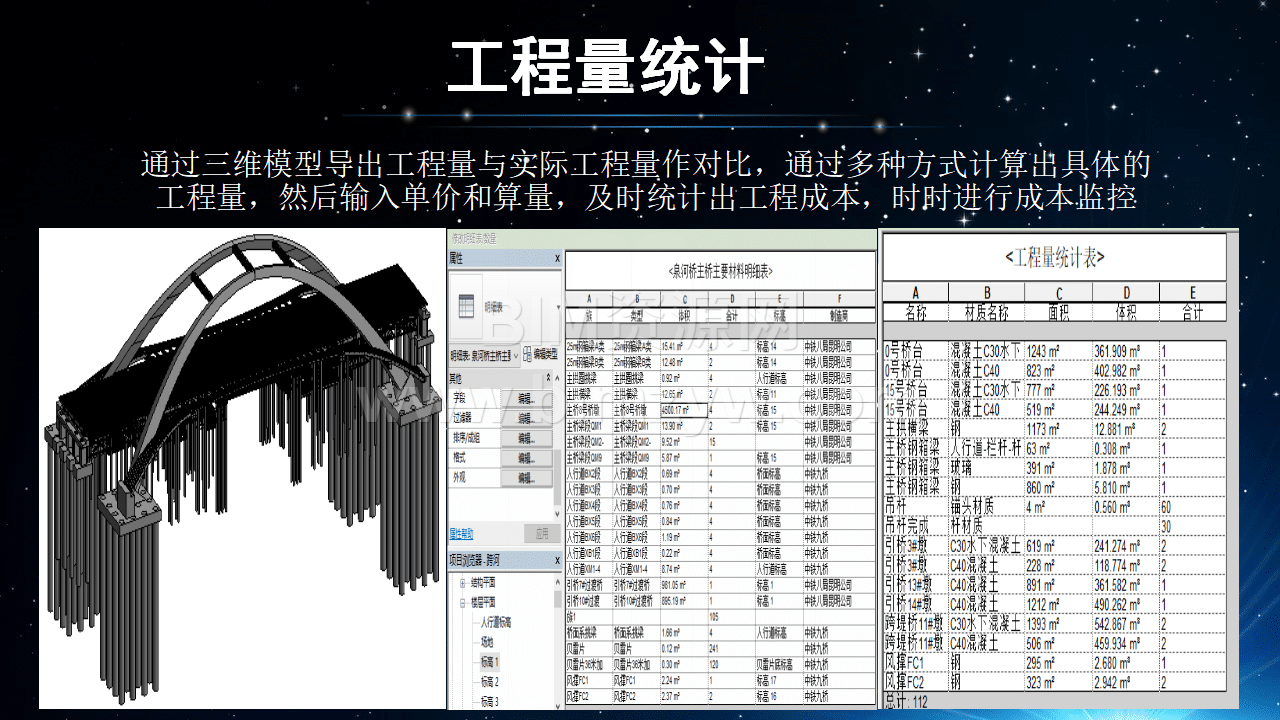1280x720 pixels.
Task: Click the 编辑 button for 排序/成组
Action: tap(526, 439)
